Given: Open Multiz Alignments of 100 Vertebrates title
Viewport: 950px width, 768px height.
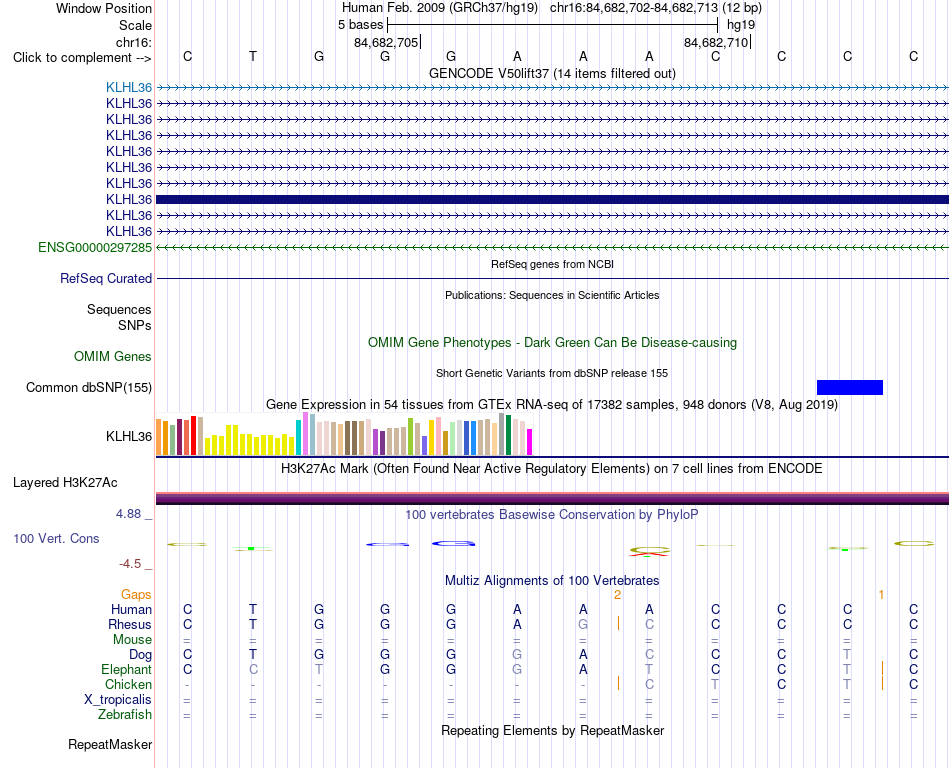Looking at the screenshot, I should (x=552, y=581).
